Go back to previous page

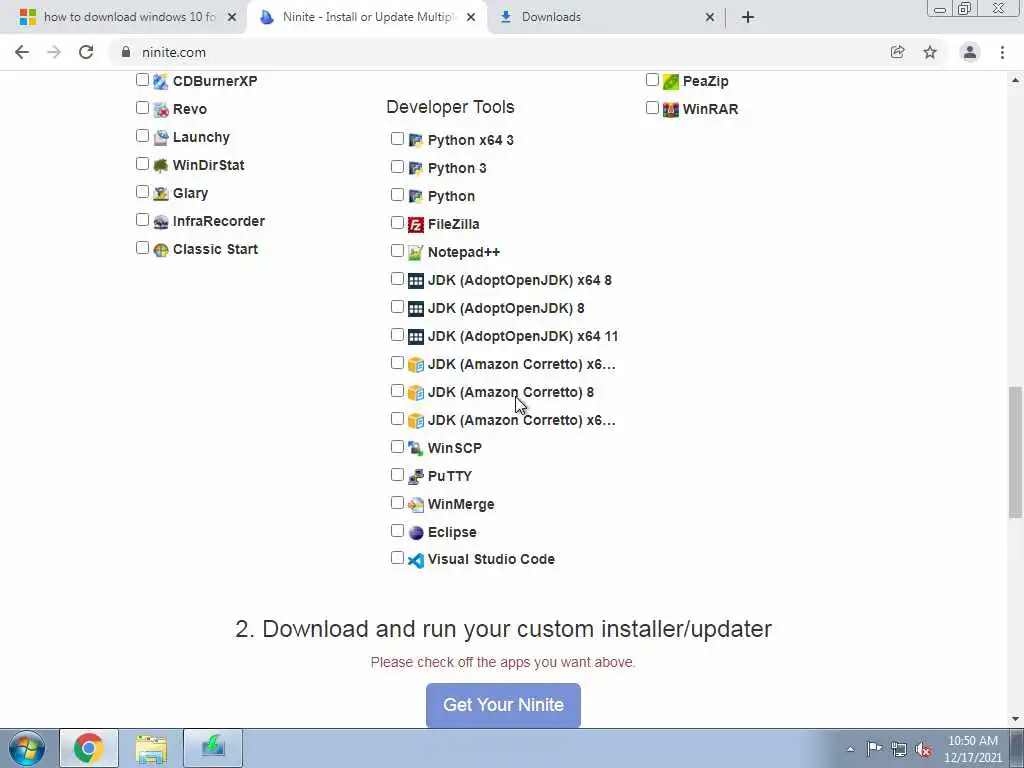[x=22, y=52]
